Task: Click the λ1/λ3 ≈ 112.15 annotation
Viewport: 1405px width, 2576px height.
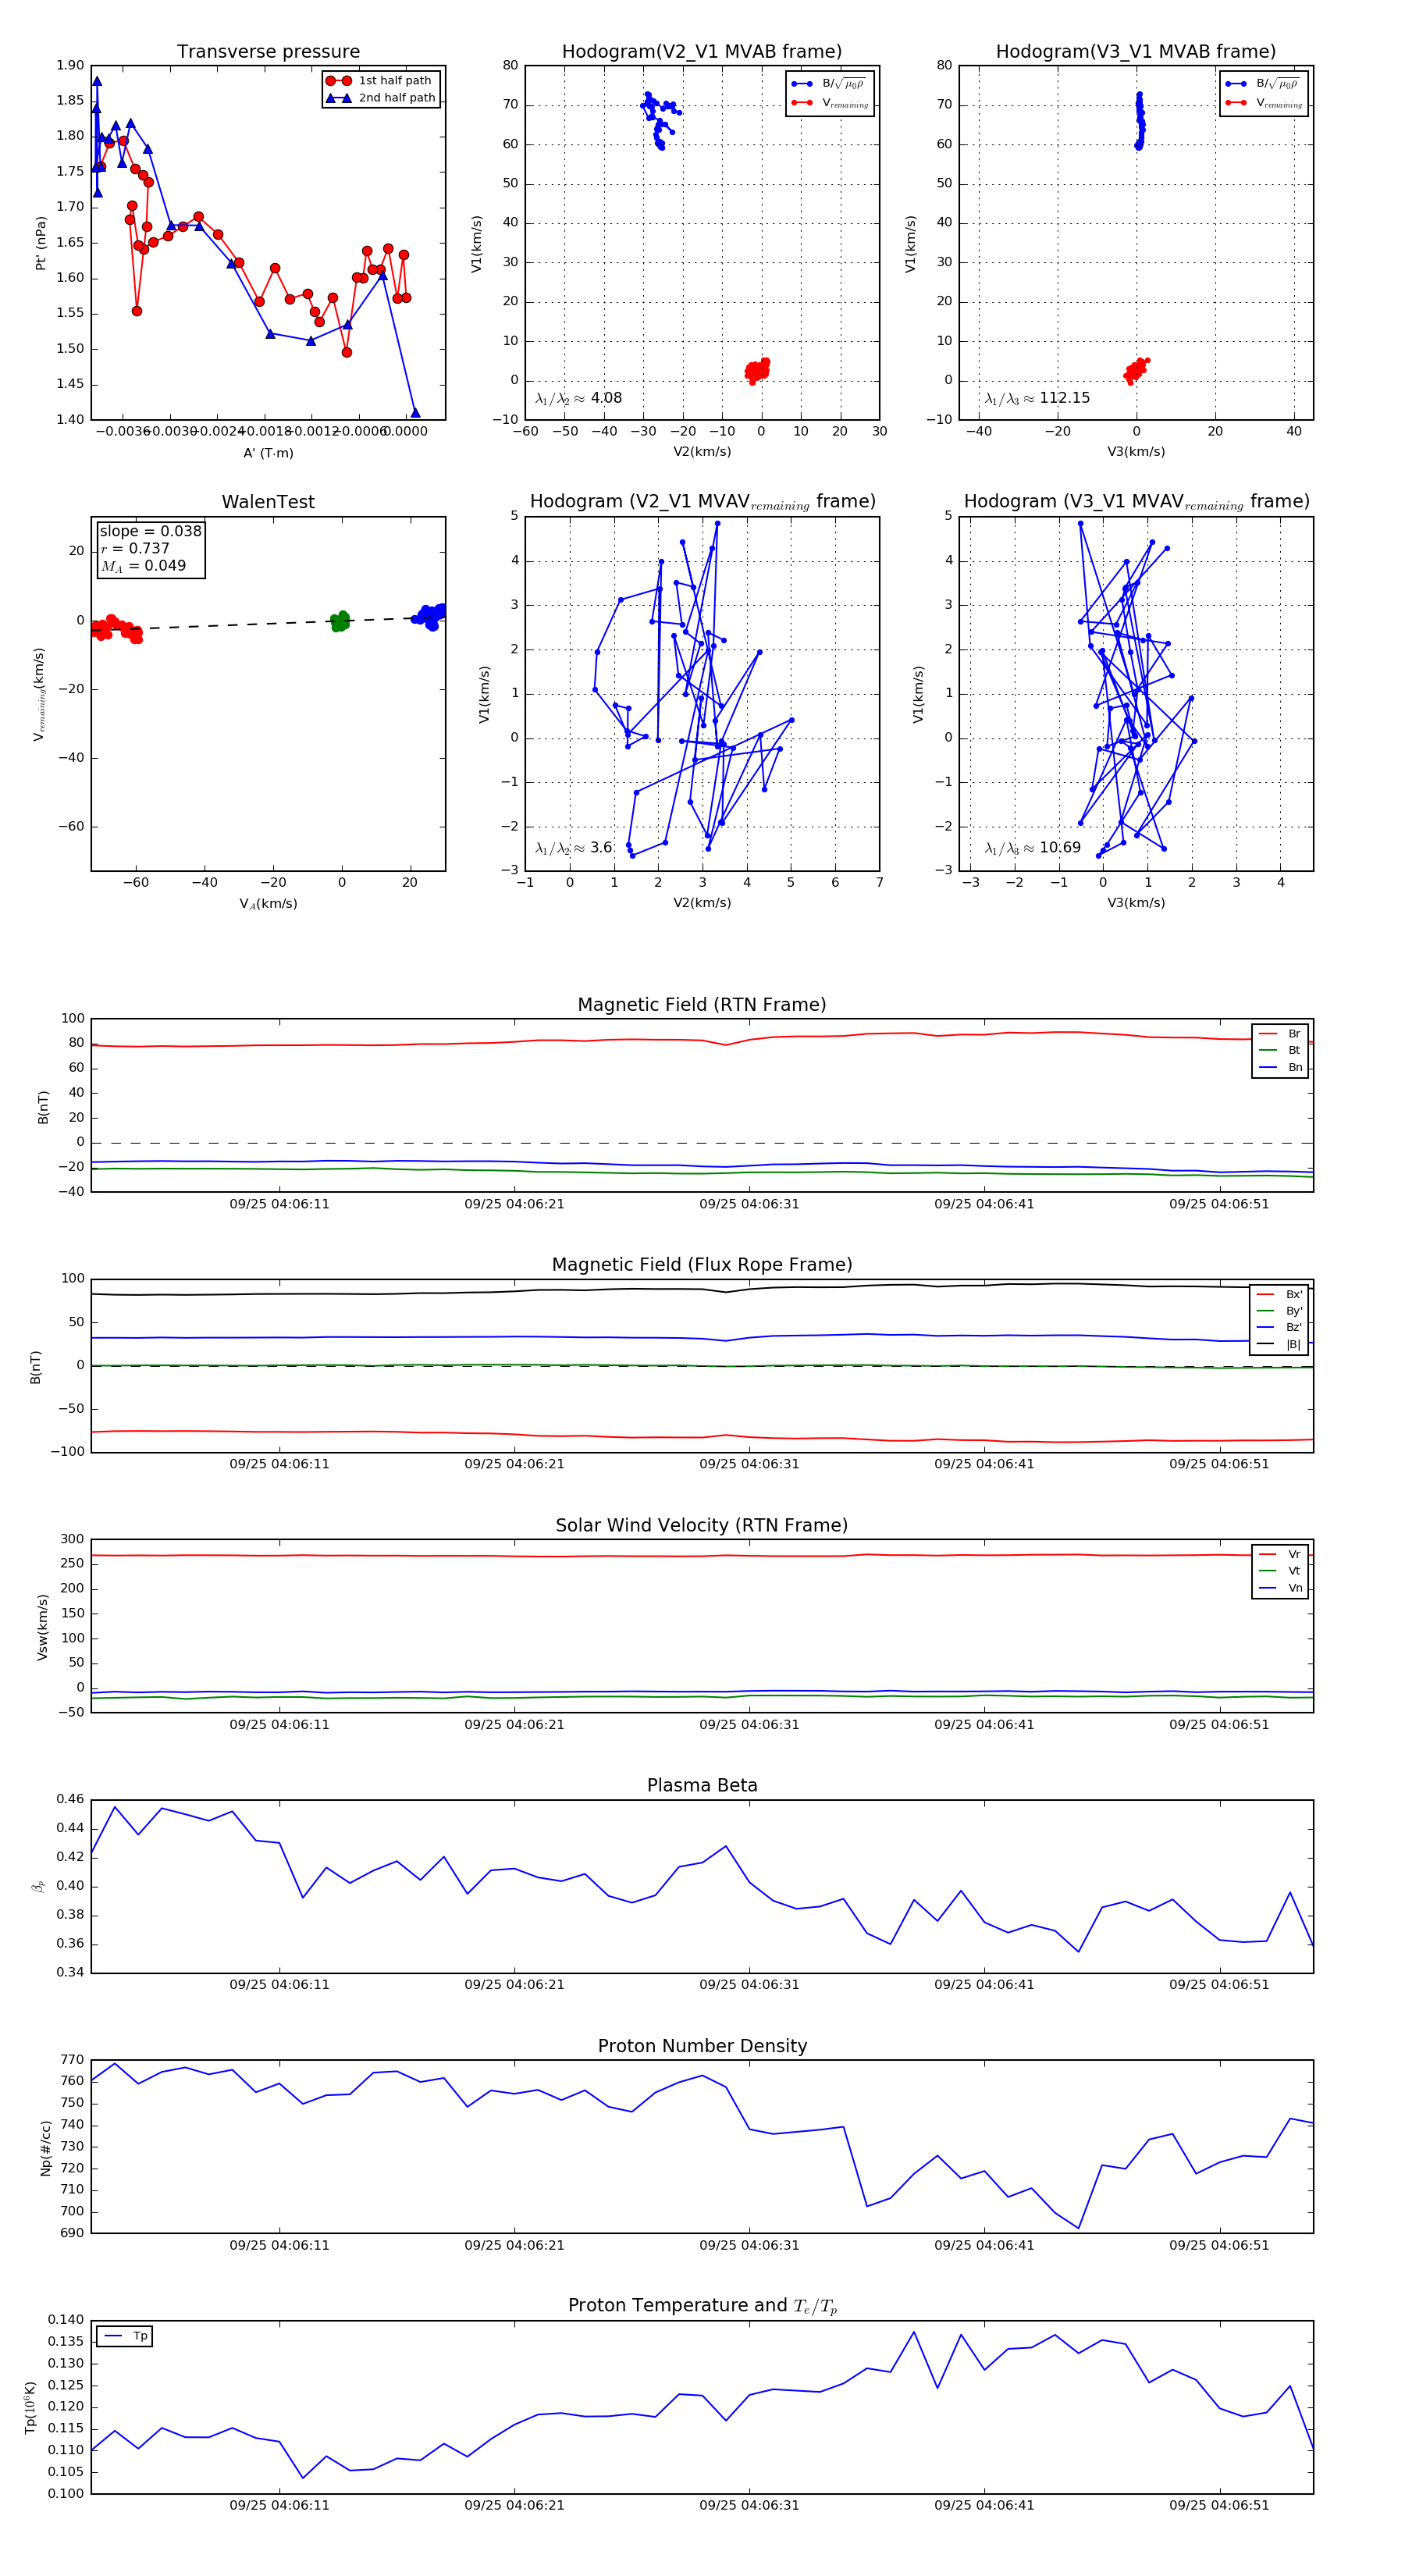Action: point(1037,398)
